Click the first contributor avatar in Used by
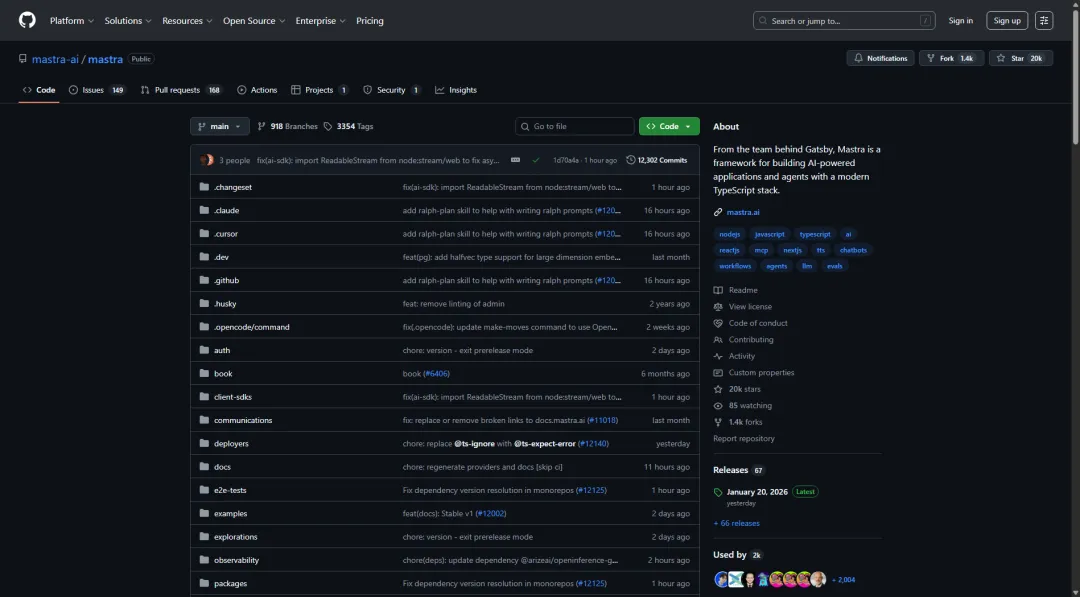Image resolution: width=1080 pixels, height=597 pixels. click(x=721, y=579)
